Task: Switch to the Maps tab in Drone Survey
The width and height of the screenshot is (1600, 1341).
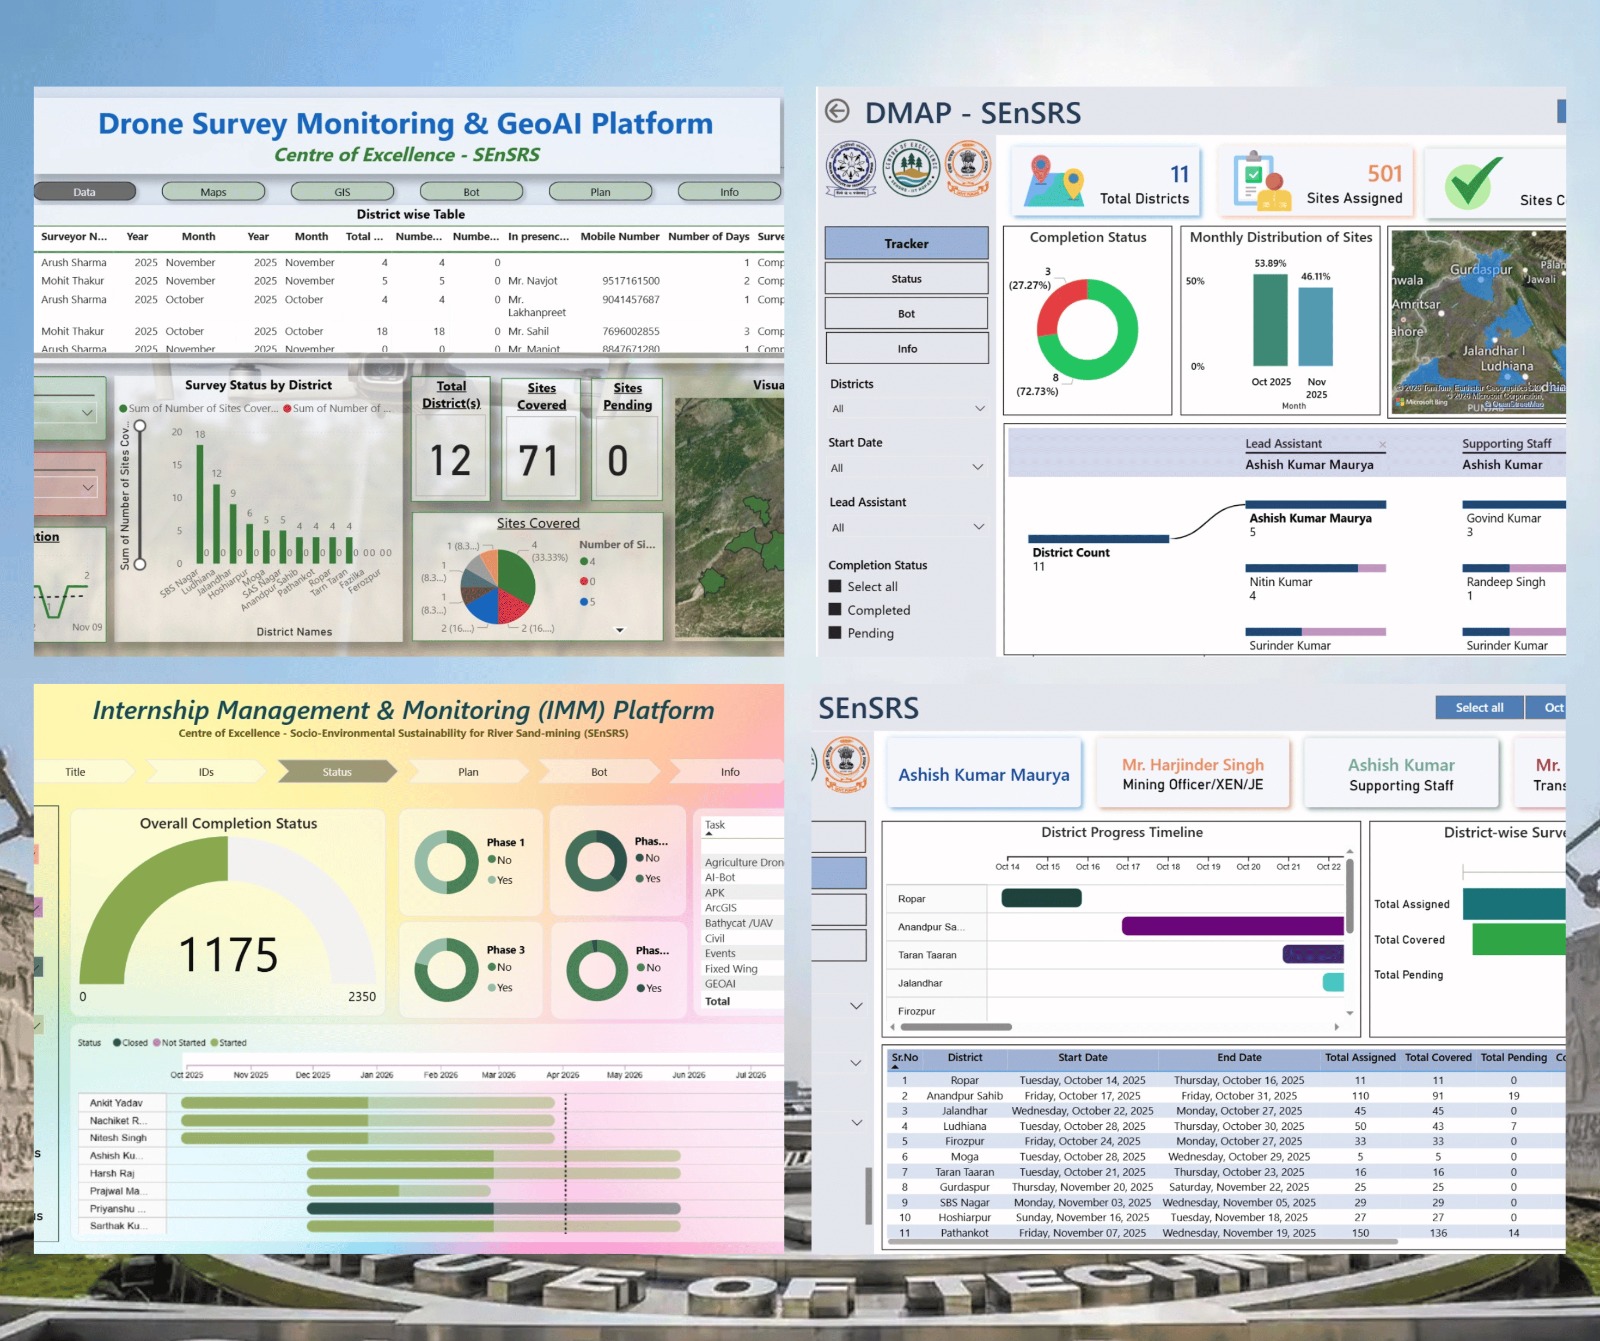Action: tap(213, 192)
